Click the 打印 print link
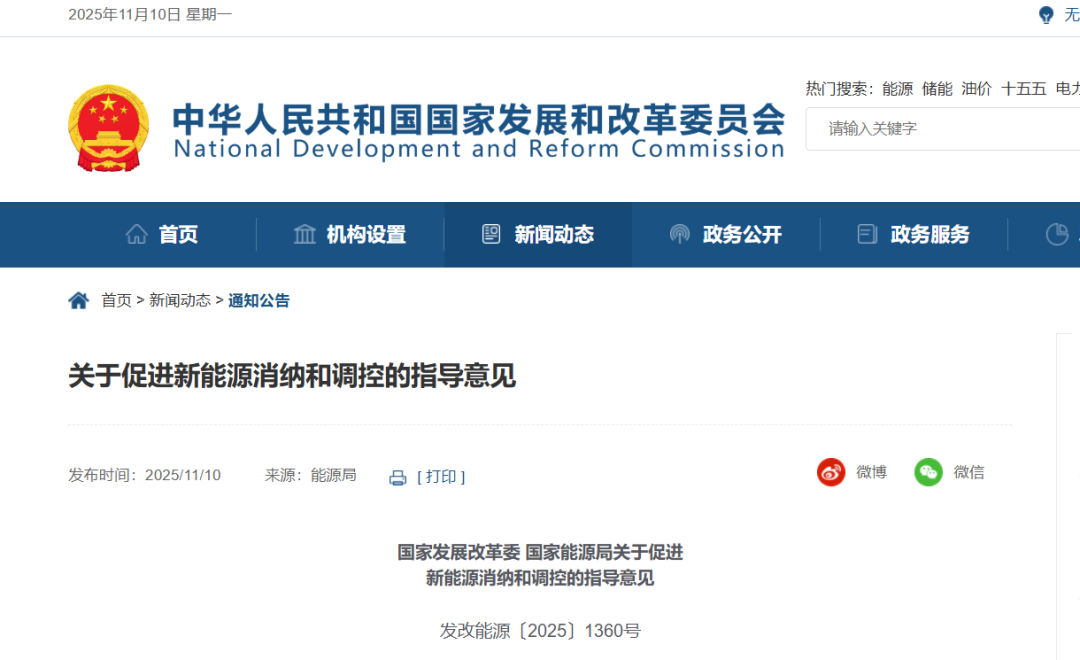The width and height of the screenshot is (1080, 660). 441,477
